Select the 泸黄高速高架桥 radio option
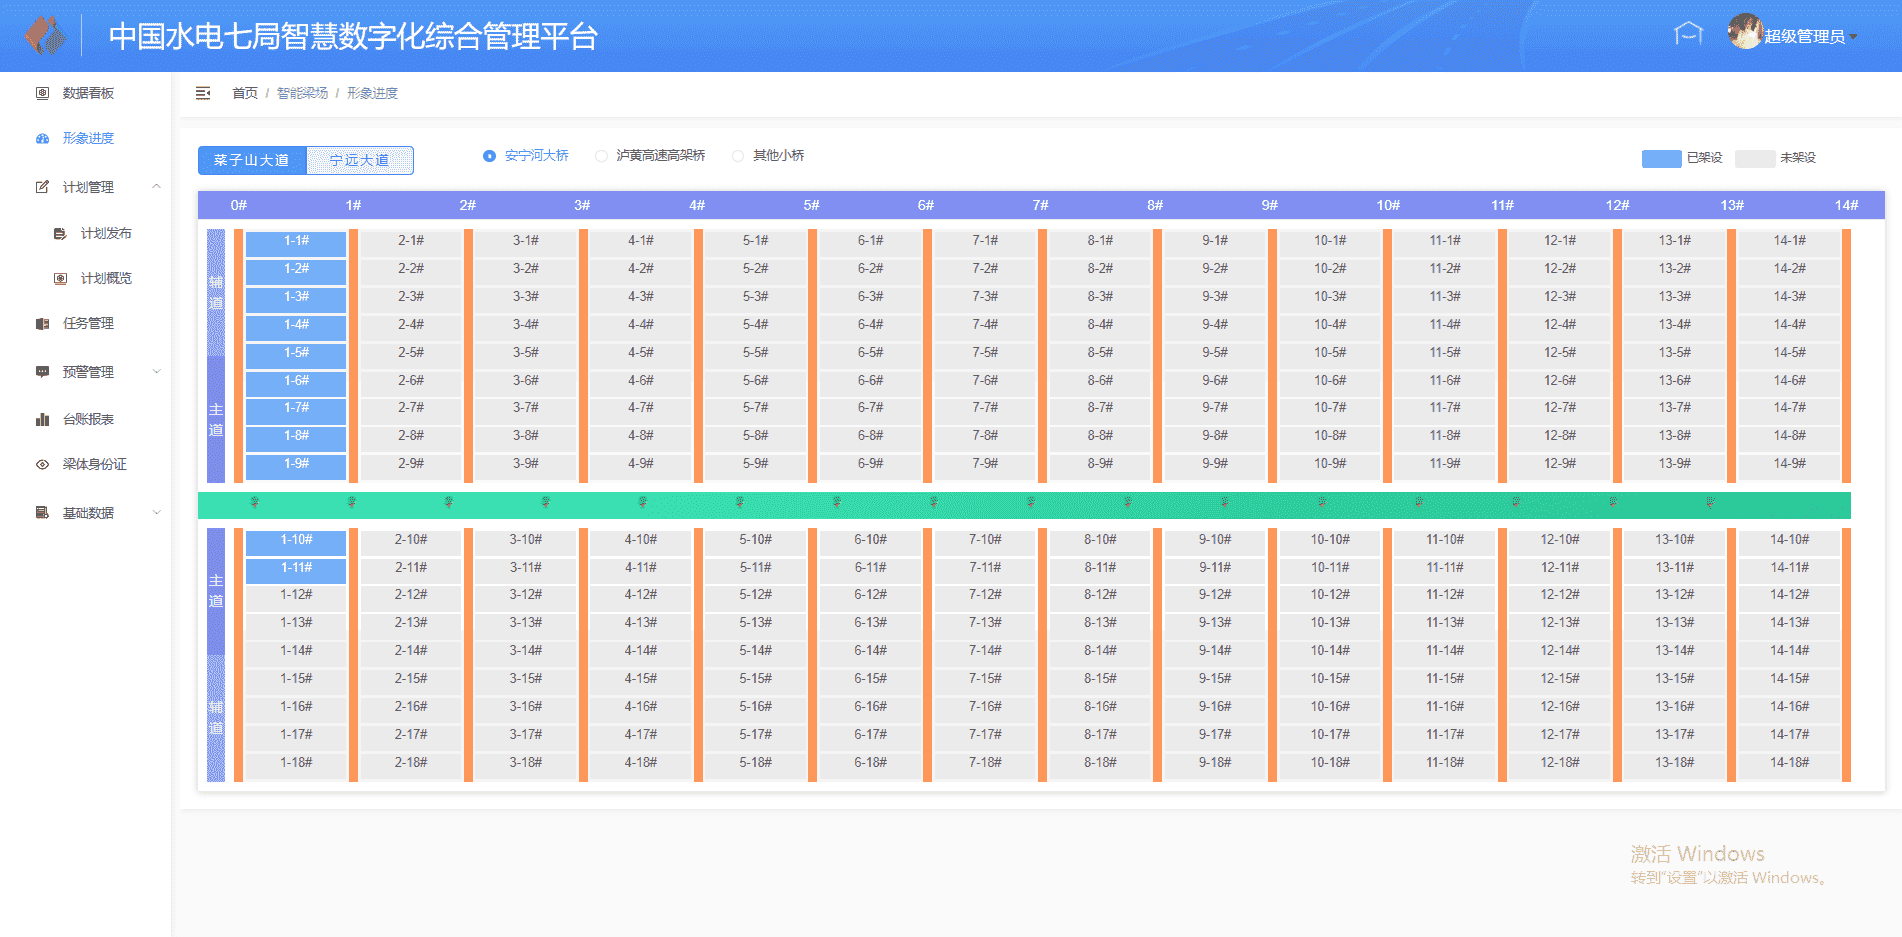This screenshot has height=937, width=1902. [x=601, y=156]
